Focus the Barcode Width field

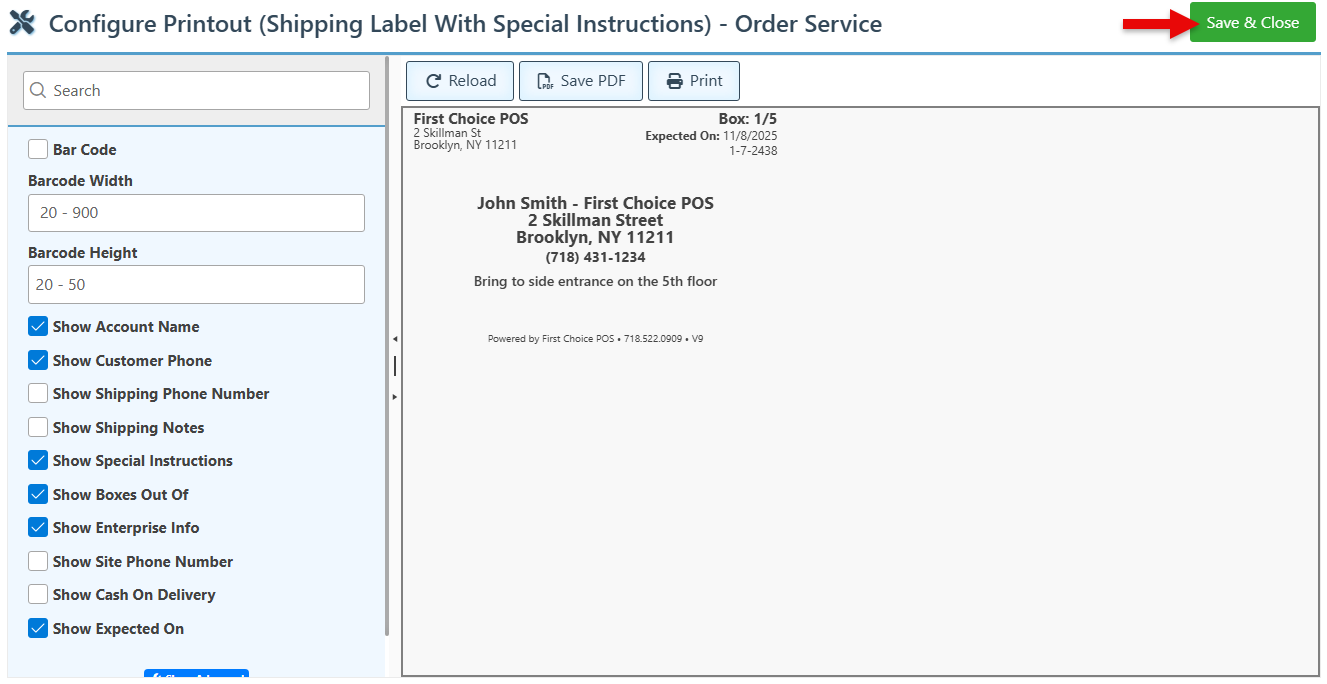coord(196,213)
